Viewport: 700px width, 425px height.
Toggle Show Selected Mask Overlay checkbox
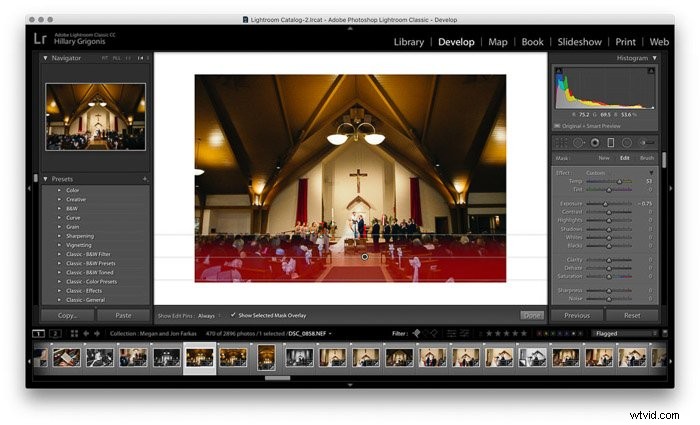click(x=233, y=315)
